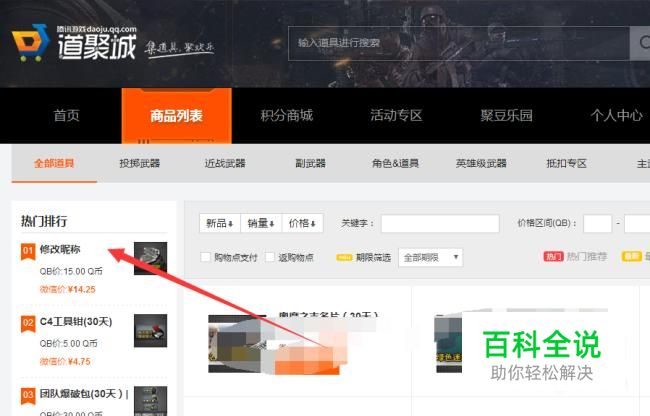650x416 pixels.
Task: Open the 积分商城 nav tab
Action: [x=286, y=115]
